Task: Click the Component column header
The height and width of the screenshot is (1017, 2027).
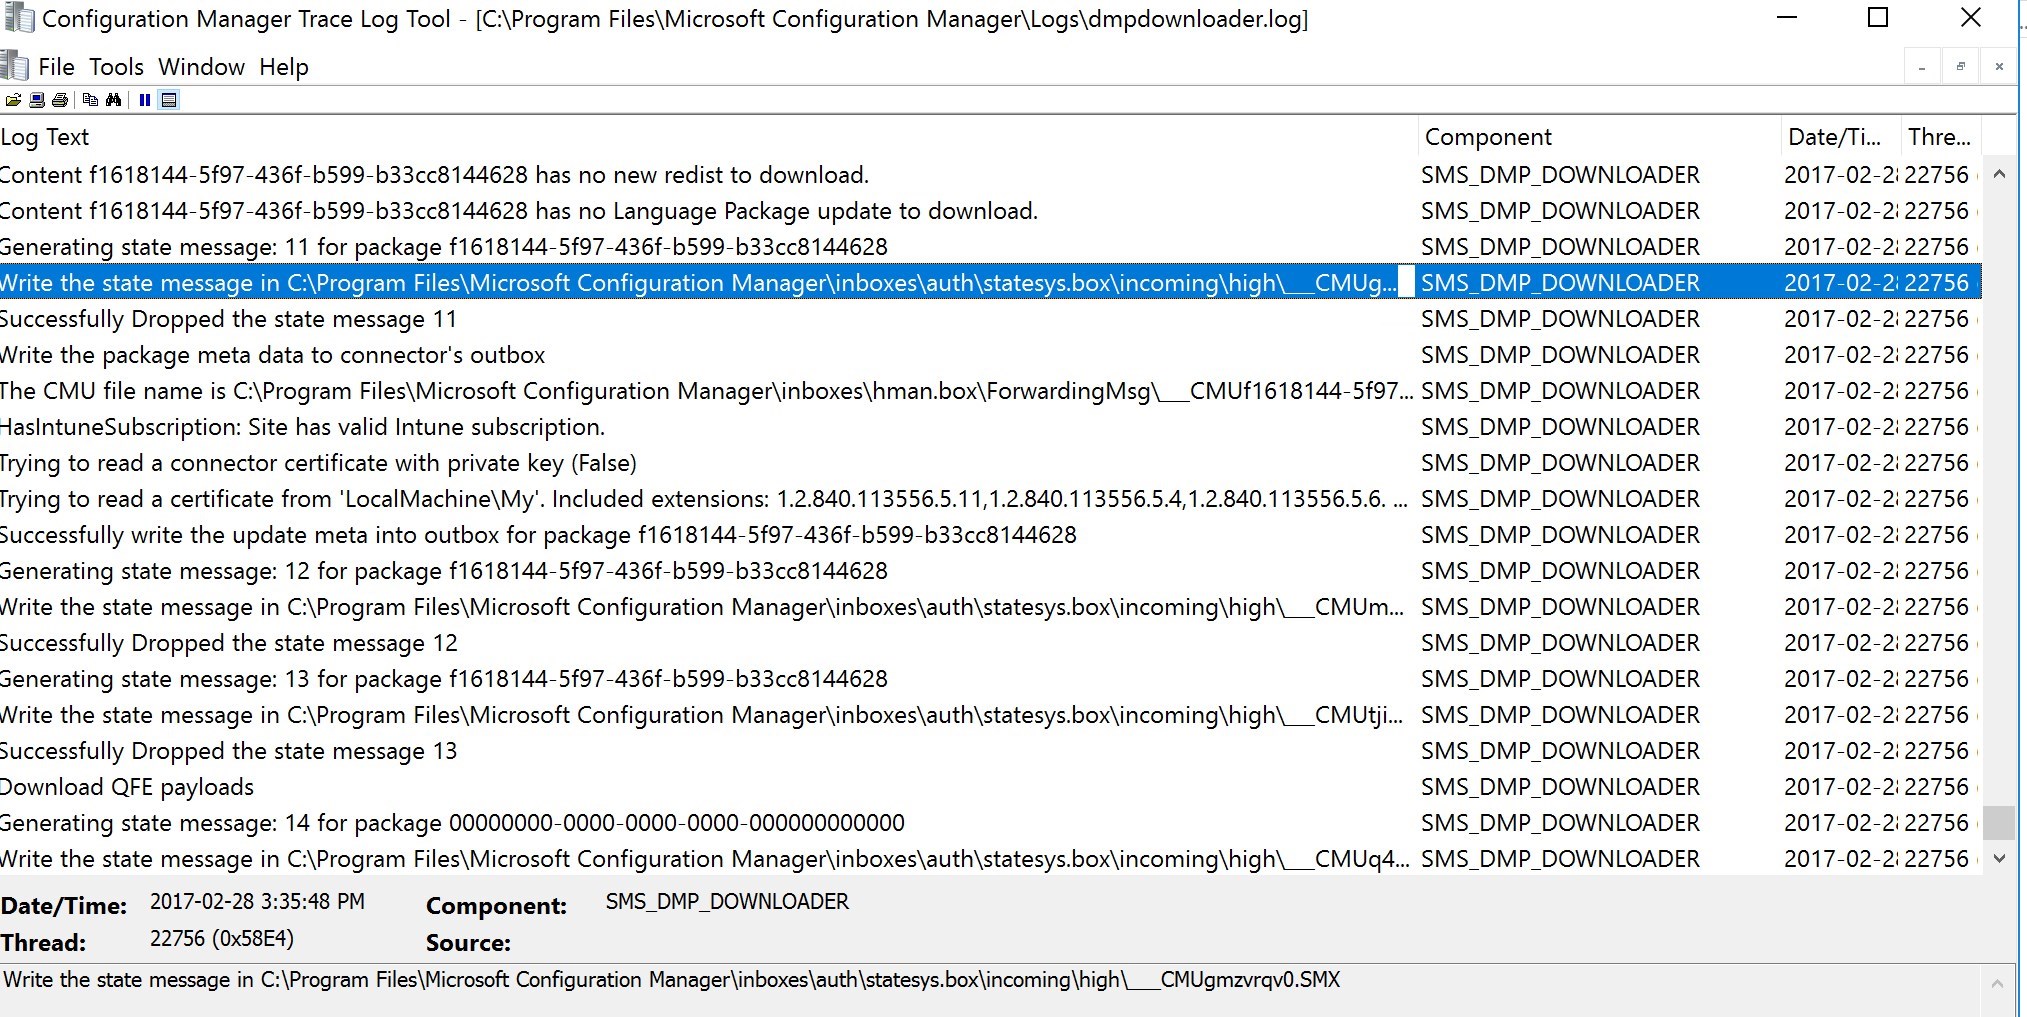Action: pyautogui.click(x=1599, y=137)
